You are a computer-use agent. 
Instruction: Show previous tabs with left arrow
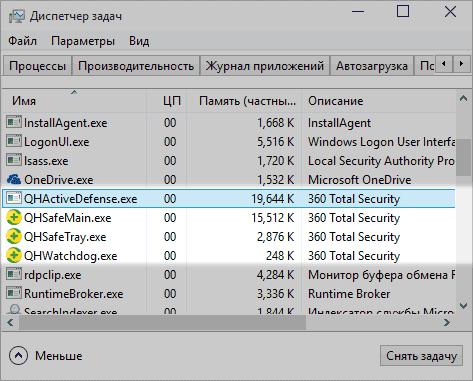tap(443, 63)
